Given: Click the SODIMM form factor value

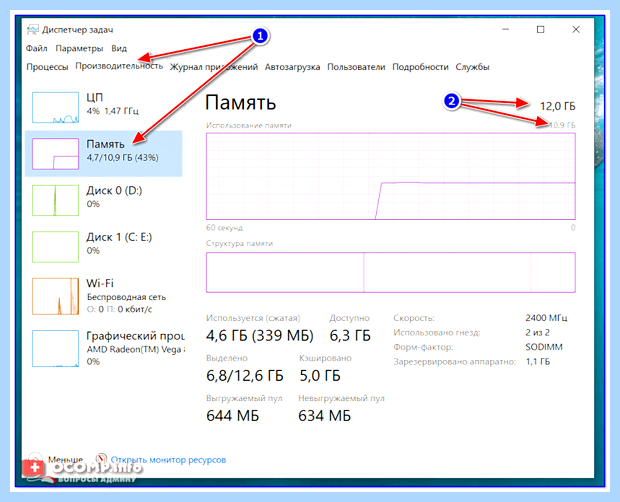Looking at the screenshot, I should (544, 347).
